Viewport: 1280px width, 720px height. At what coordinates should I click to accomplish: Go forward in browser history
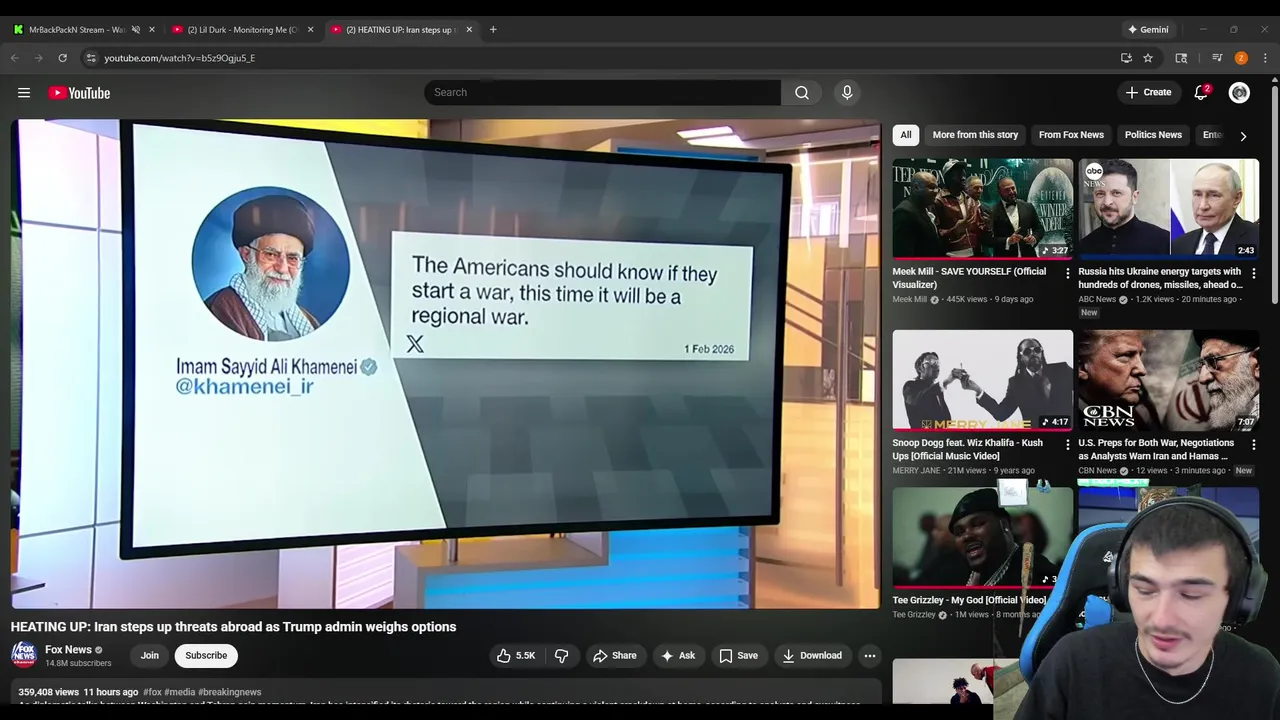pos(38,58)
